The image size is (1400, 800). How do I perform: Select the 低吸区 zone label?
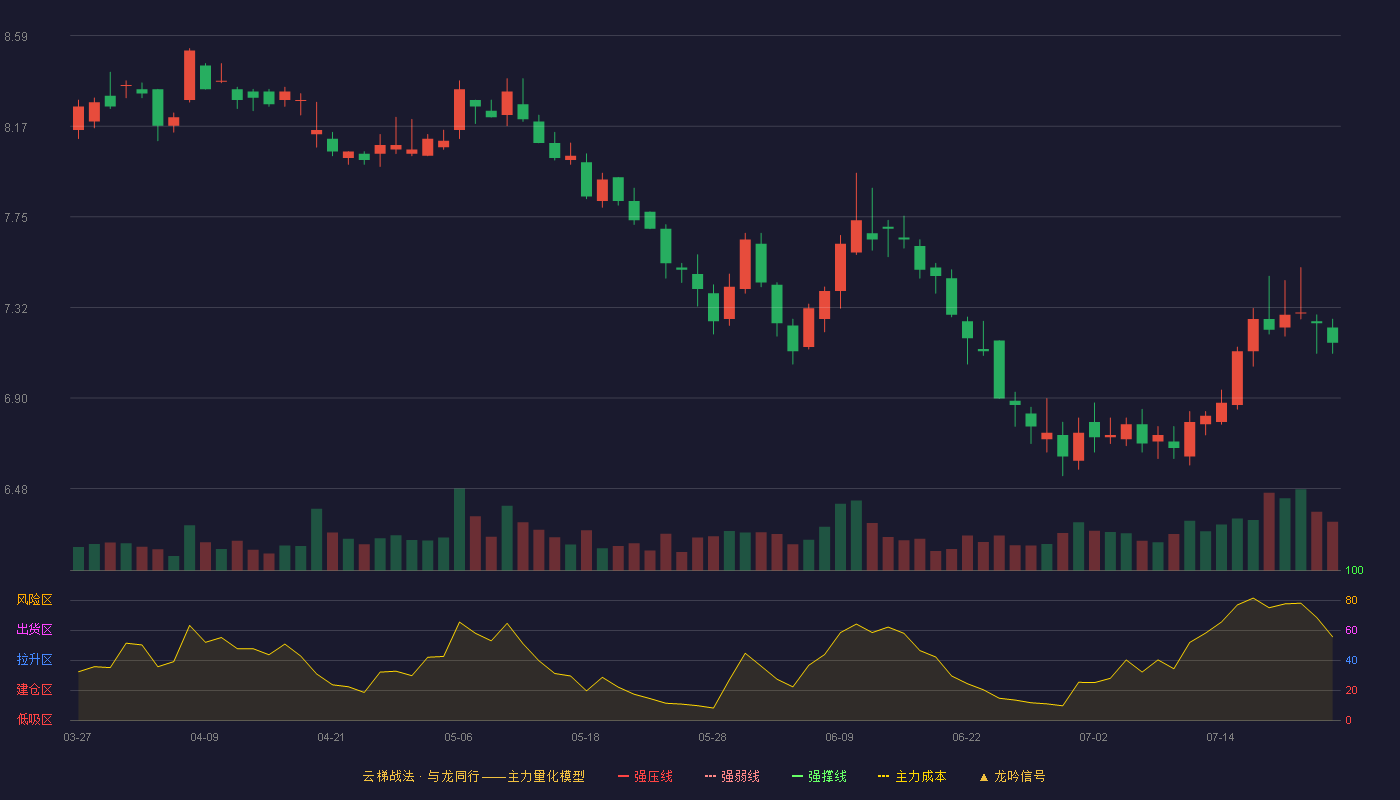[x=34, y=719]
